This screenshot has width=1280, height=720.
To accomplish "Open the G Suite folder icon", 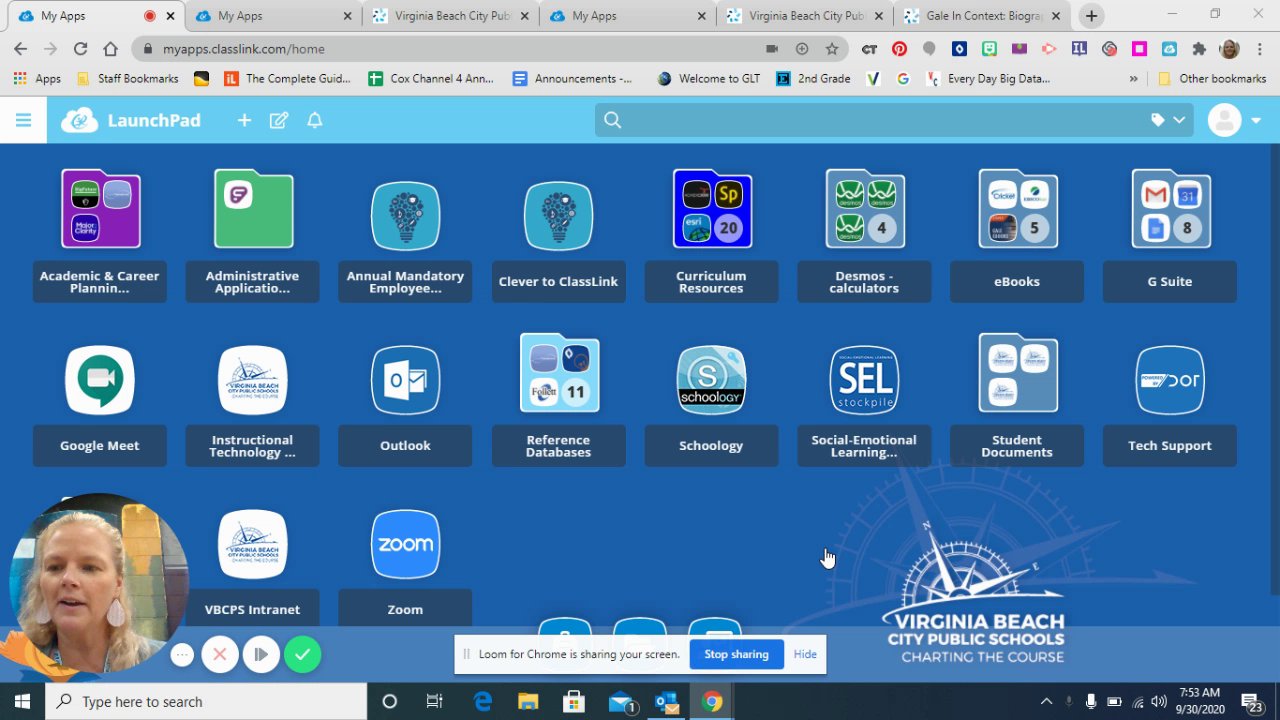I will click(x=1170, y=209).
